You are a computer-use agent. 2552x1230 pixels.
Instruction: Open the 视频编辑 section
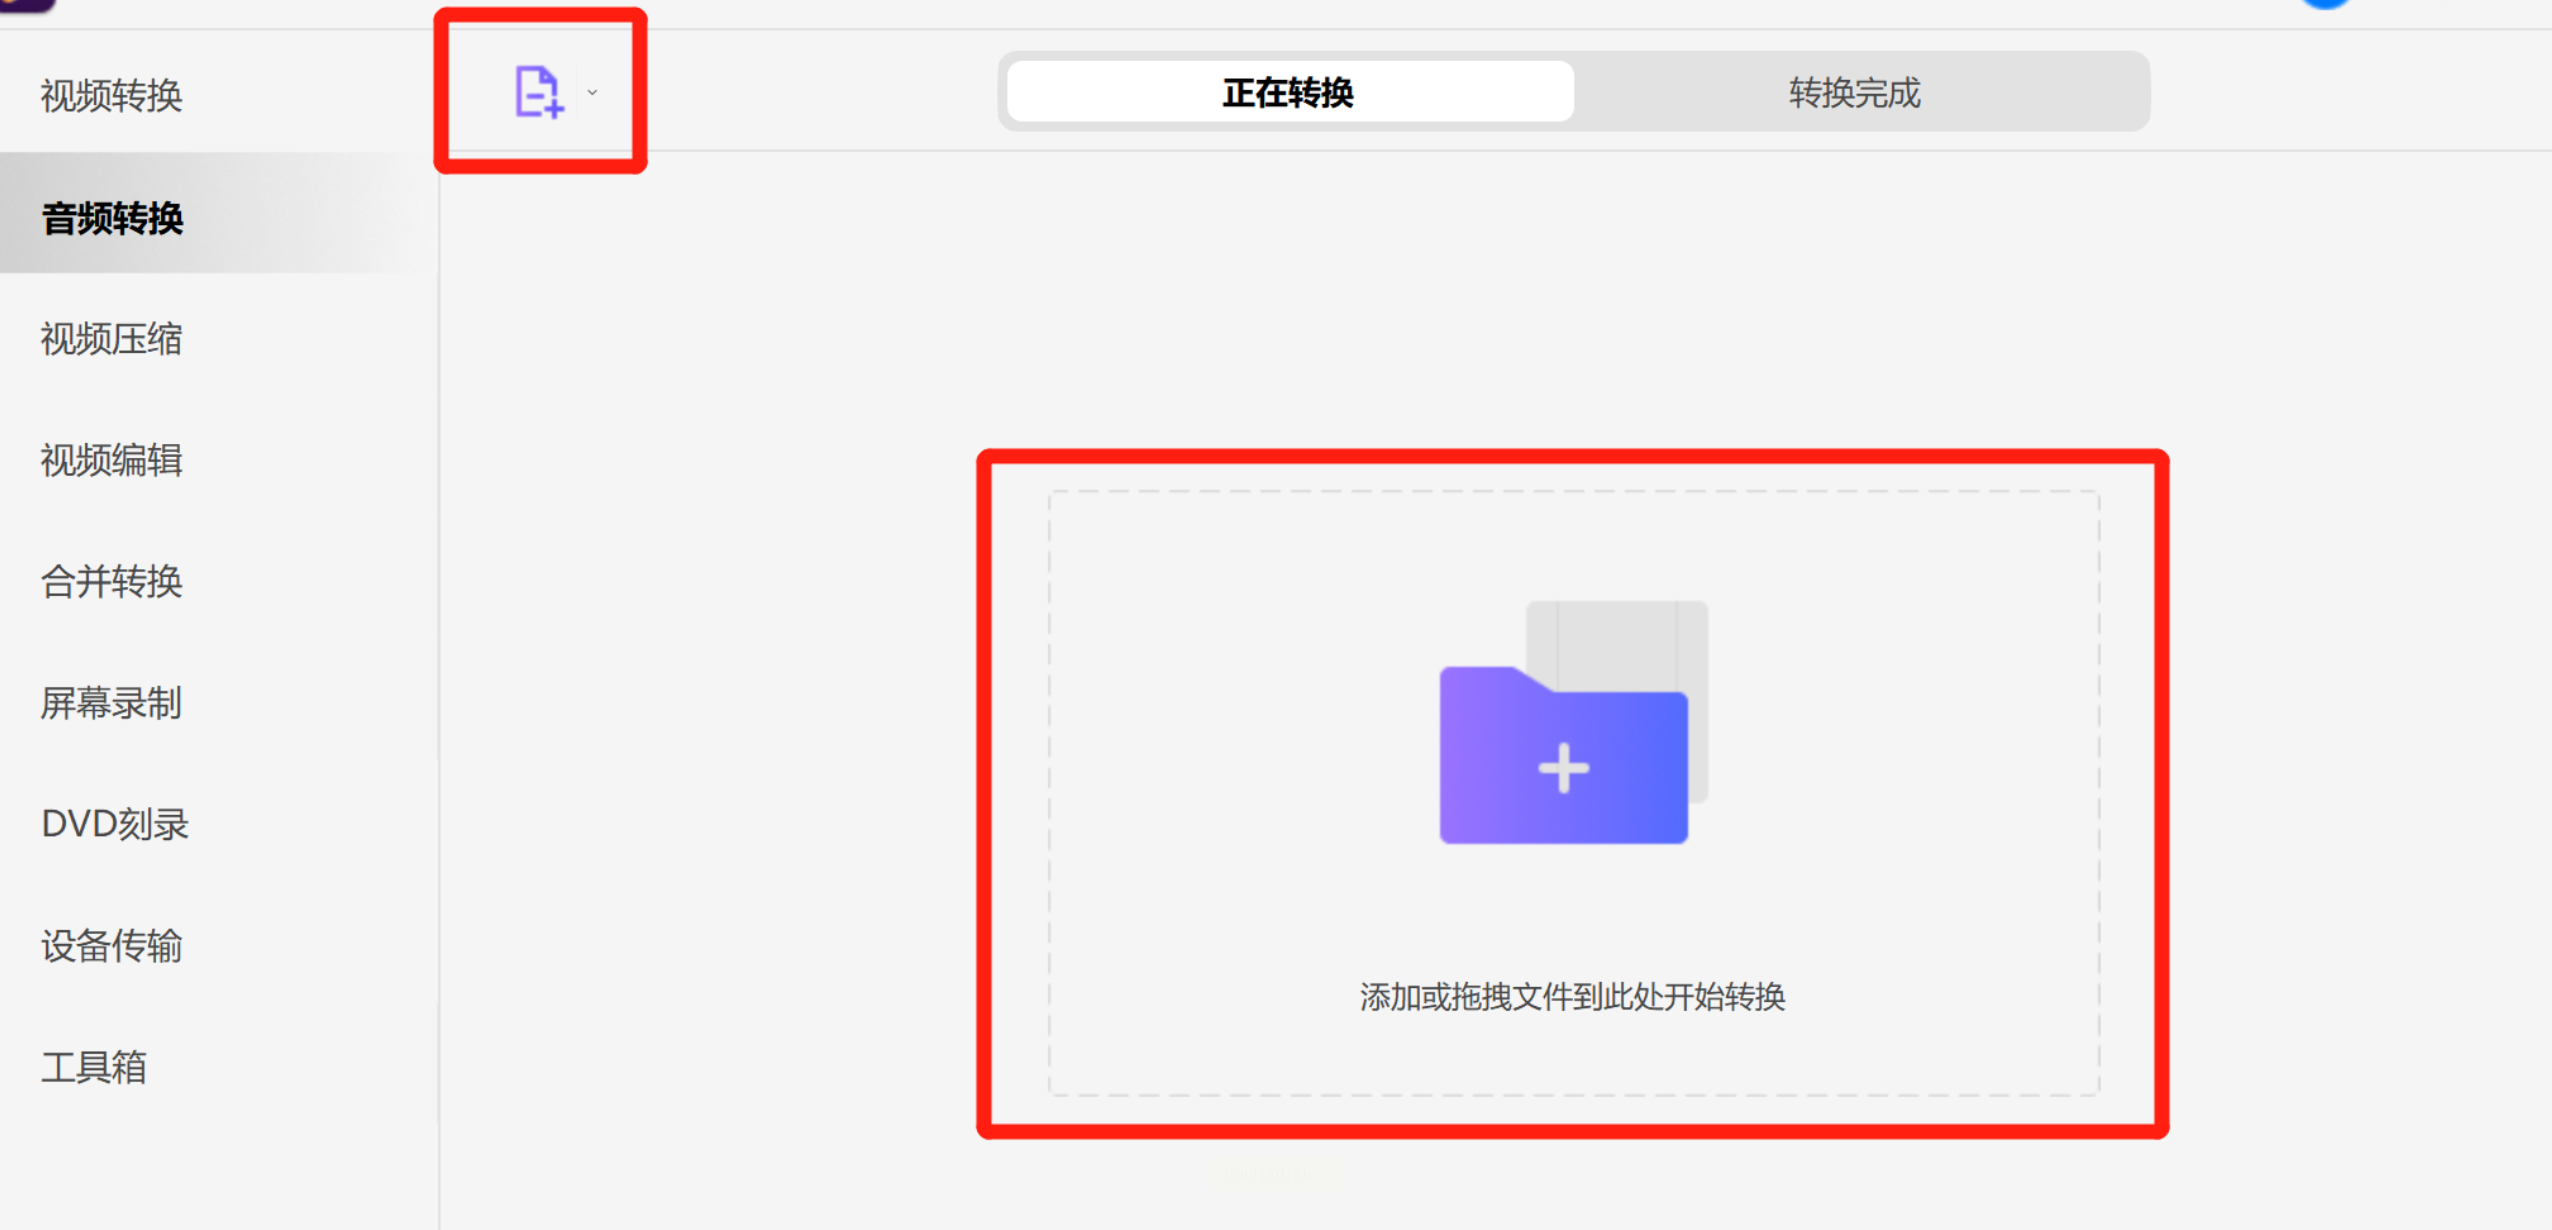(x=112, y=460)
